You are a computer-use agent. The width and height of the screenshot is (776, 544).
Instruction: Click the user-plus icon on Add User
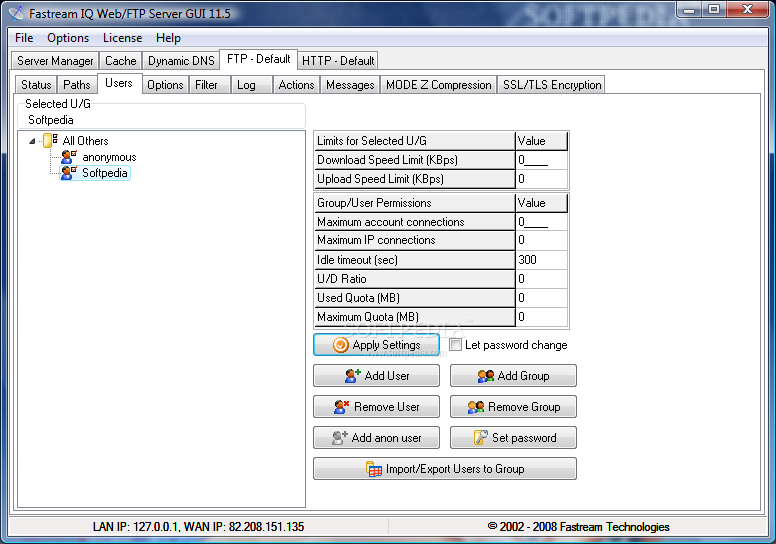352,376
